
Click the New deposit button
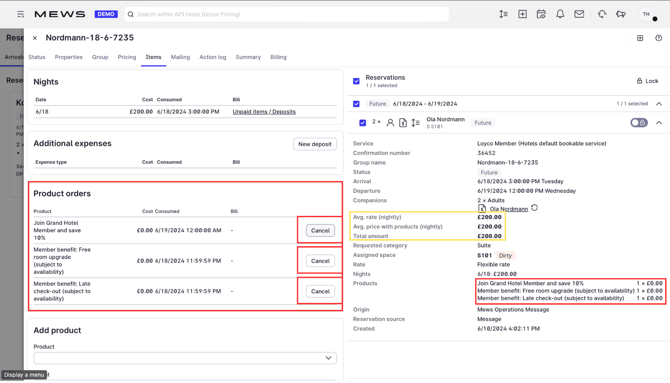coord(315,144)
